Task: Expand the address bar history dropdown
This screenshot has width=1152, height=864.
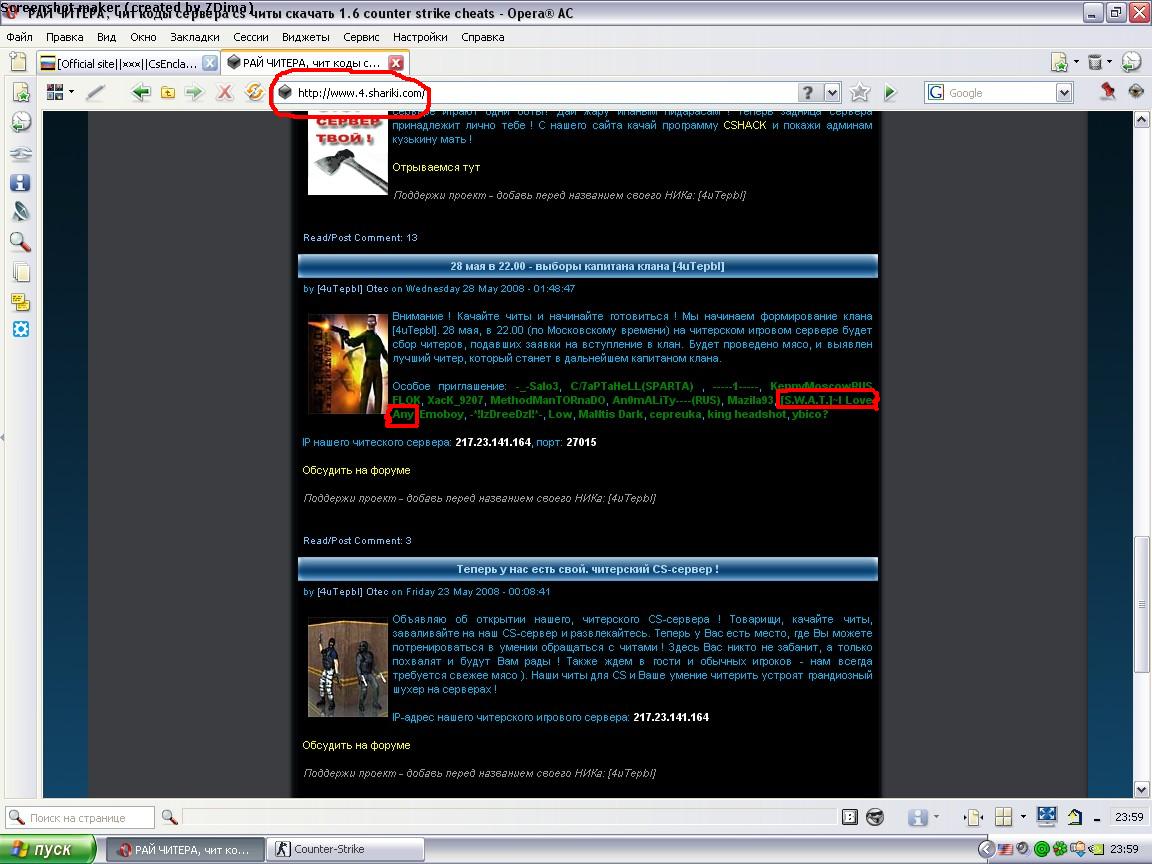Action: point(832,93)
